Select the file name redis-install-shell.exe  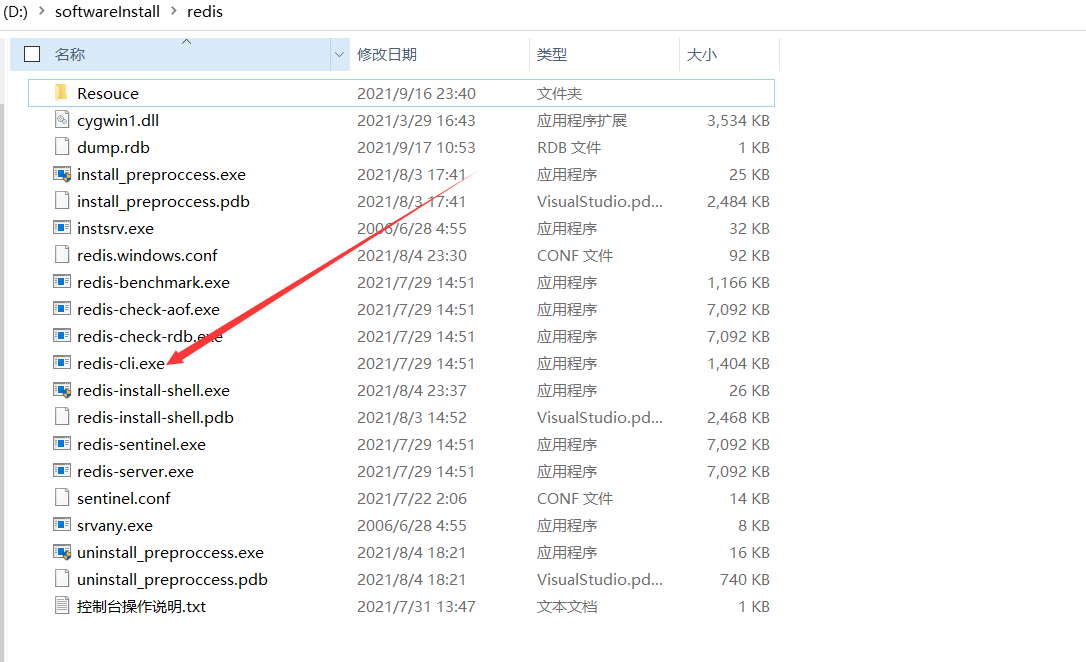pyautogui.click(x=153, y=391)
